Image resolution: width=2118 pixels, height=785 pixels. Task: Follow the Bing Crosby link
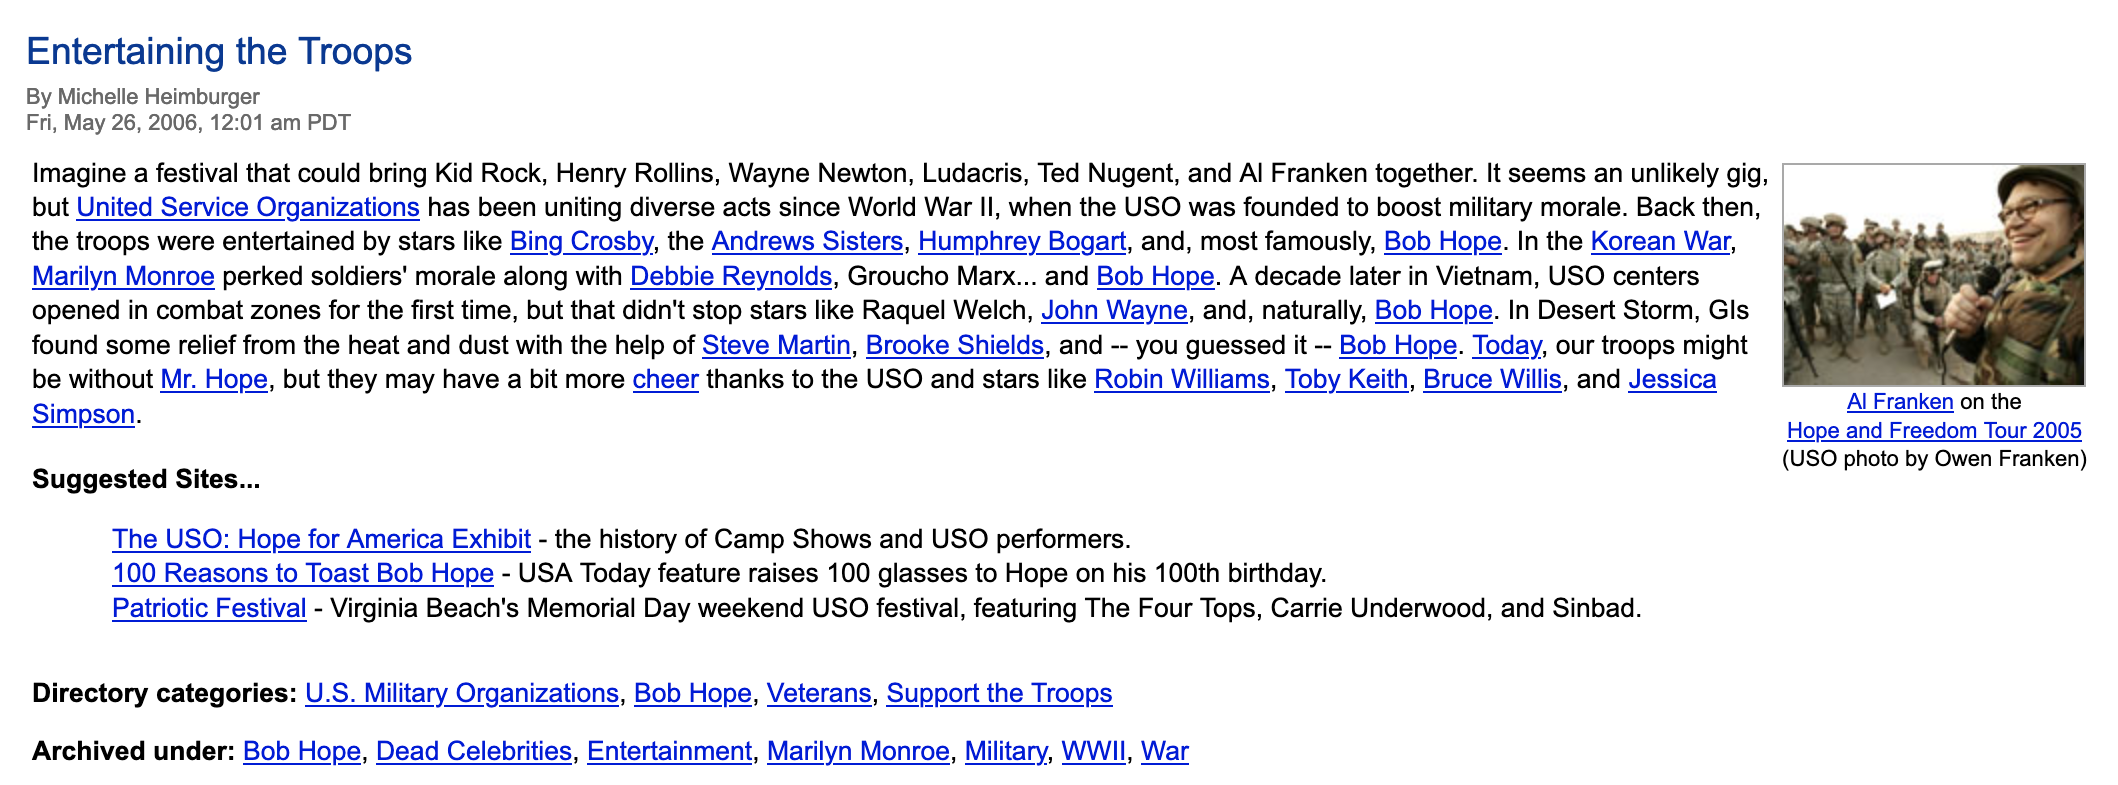581,241
